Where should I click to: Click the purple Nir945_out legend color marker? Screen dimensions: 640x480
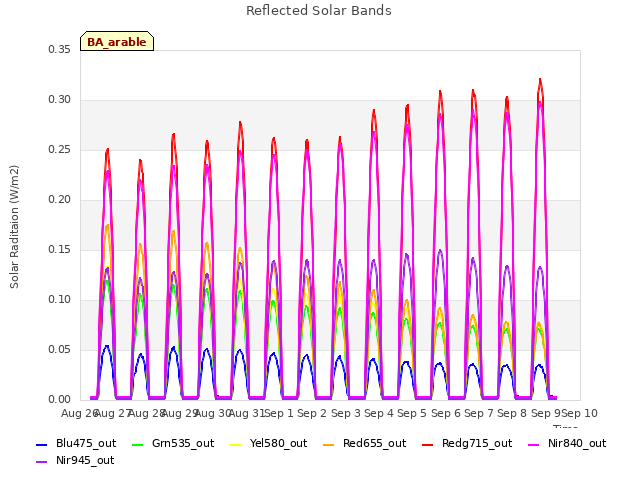42,462
